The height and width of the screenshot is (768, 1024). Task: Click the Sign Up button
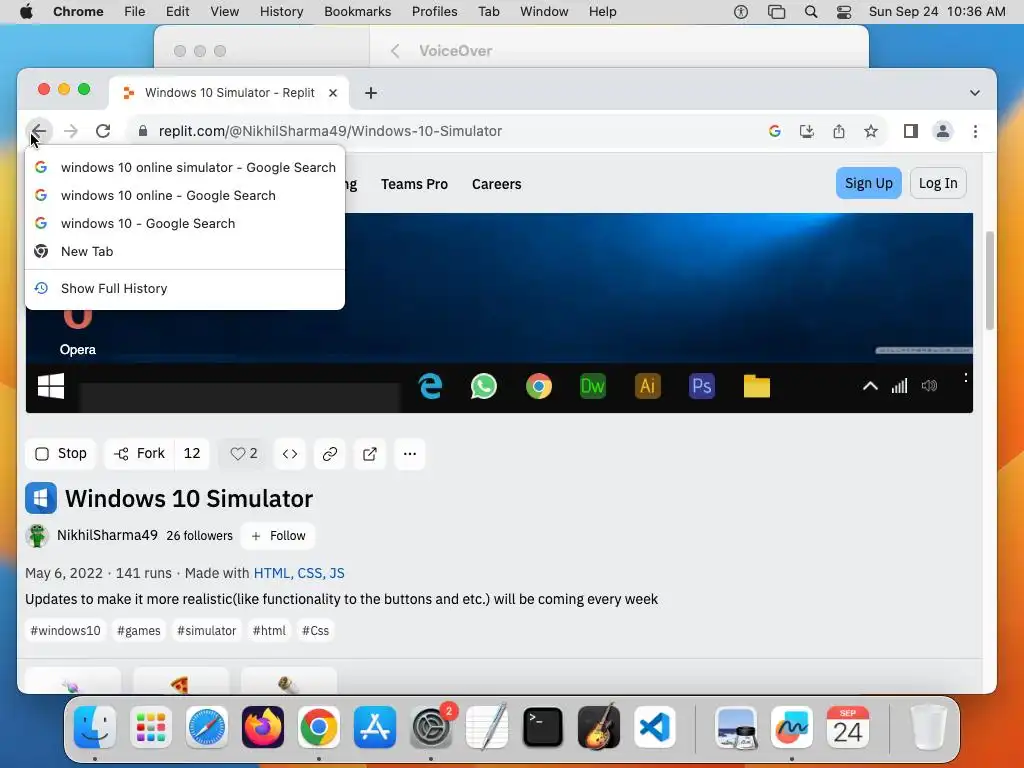869,183
